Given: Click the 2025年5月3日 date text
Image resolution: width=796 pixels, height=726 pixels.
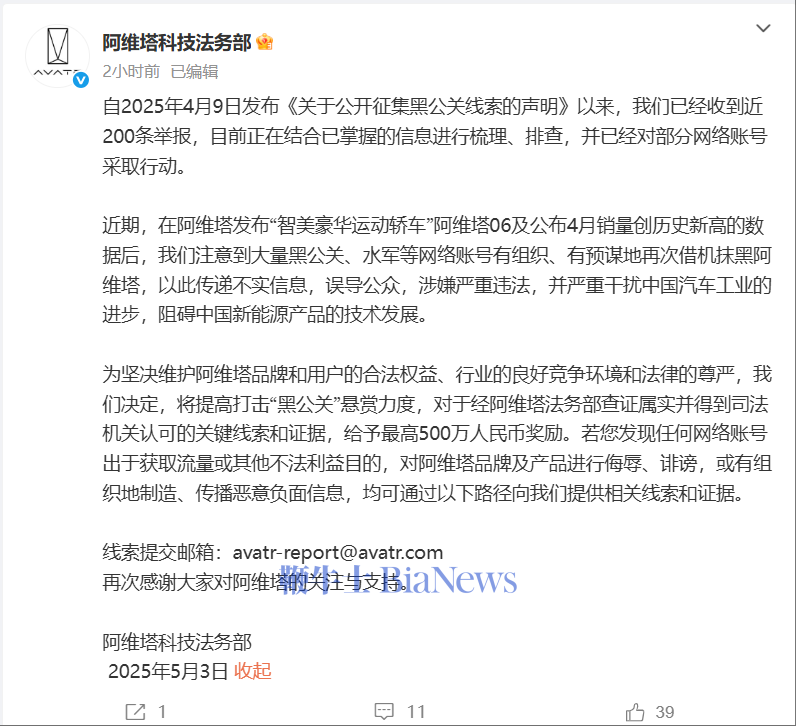Looking at the screenshot, I should pos(168,671).
